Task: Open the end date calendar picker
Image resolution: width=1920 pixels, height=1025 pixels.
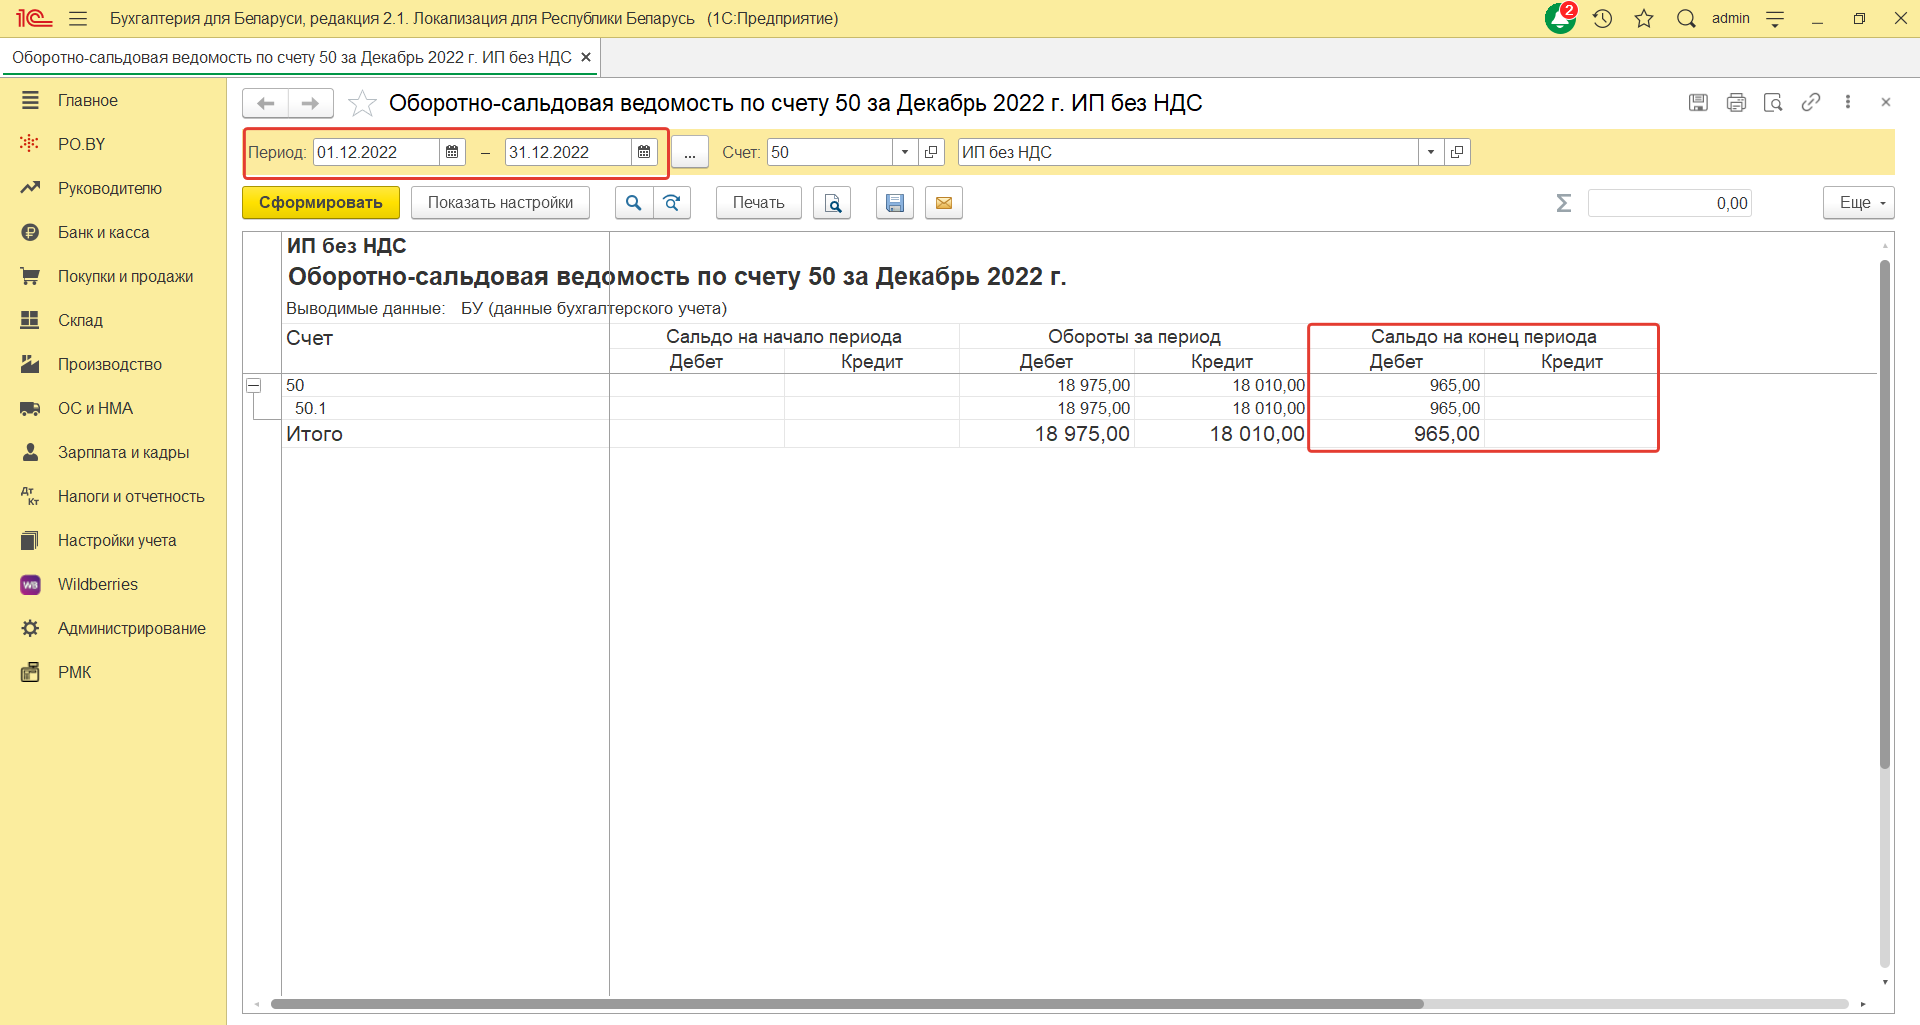Action: point(644,152)
